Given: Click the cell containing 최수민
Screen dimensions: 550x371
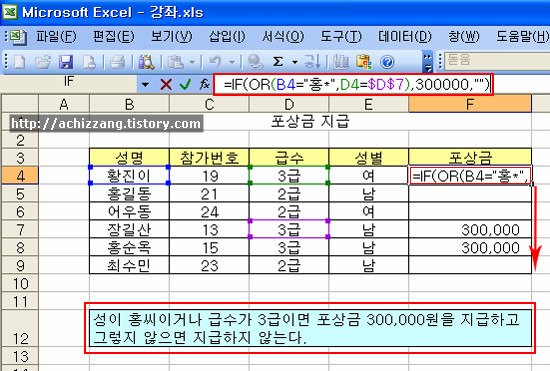Looking at the screenshot, I should (x=129, y=265).
